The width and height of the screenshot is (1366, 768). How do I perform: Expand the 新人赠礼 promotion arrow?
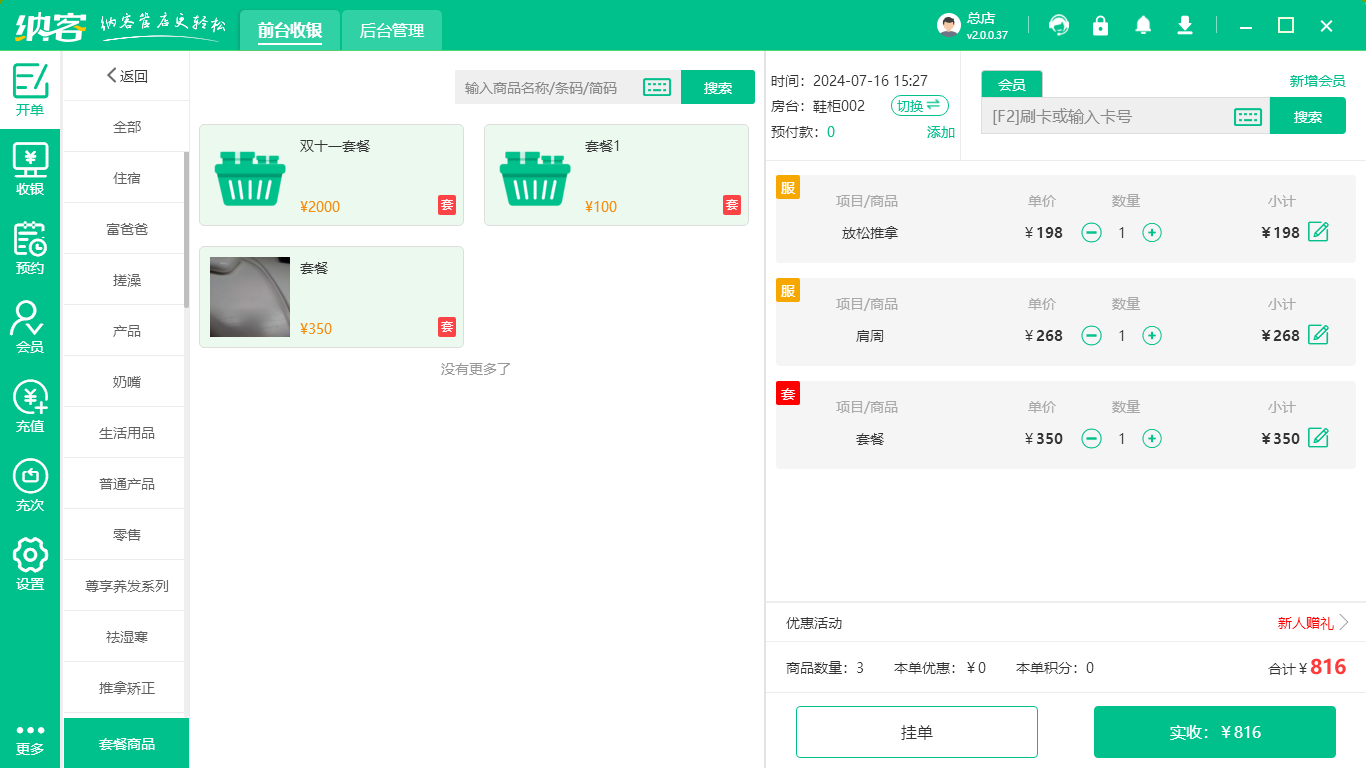click(1343, 623)
